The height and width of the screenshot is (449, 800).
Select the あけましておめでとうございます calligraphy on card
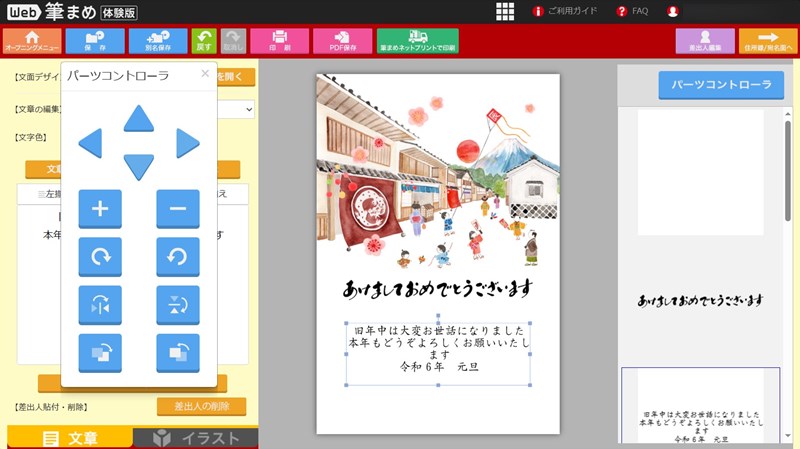click(x=438, y=290)
